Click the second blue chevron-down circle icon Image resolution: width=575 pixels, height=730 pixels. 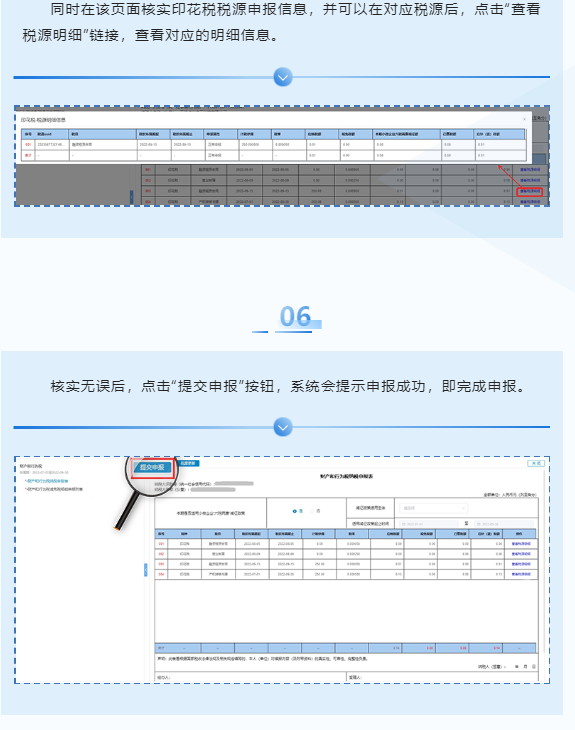tap(283, 427)
